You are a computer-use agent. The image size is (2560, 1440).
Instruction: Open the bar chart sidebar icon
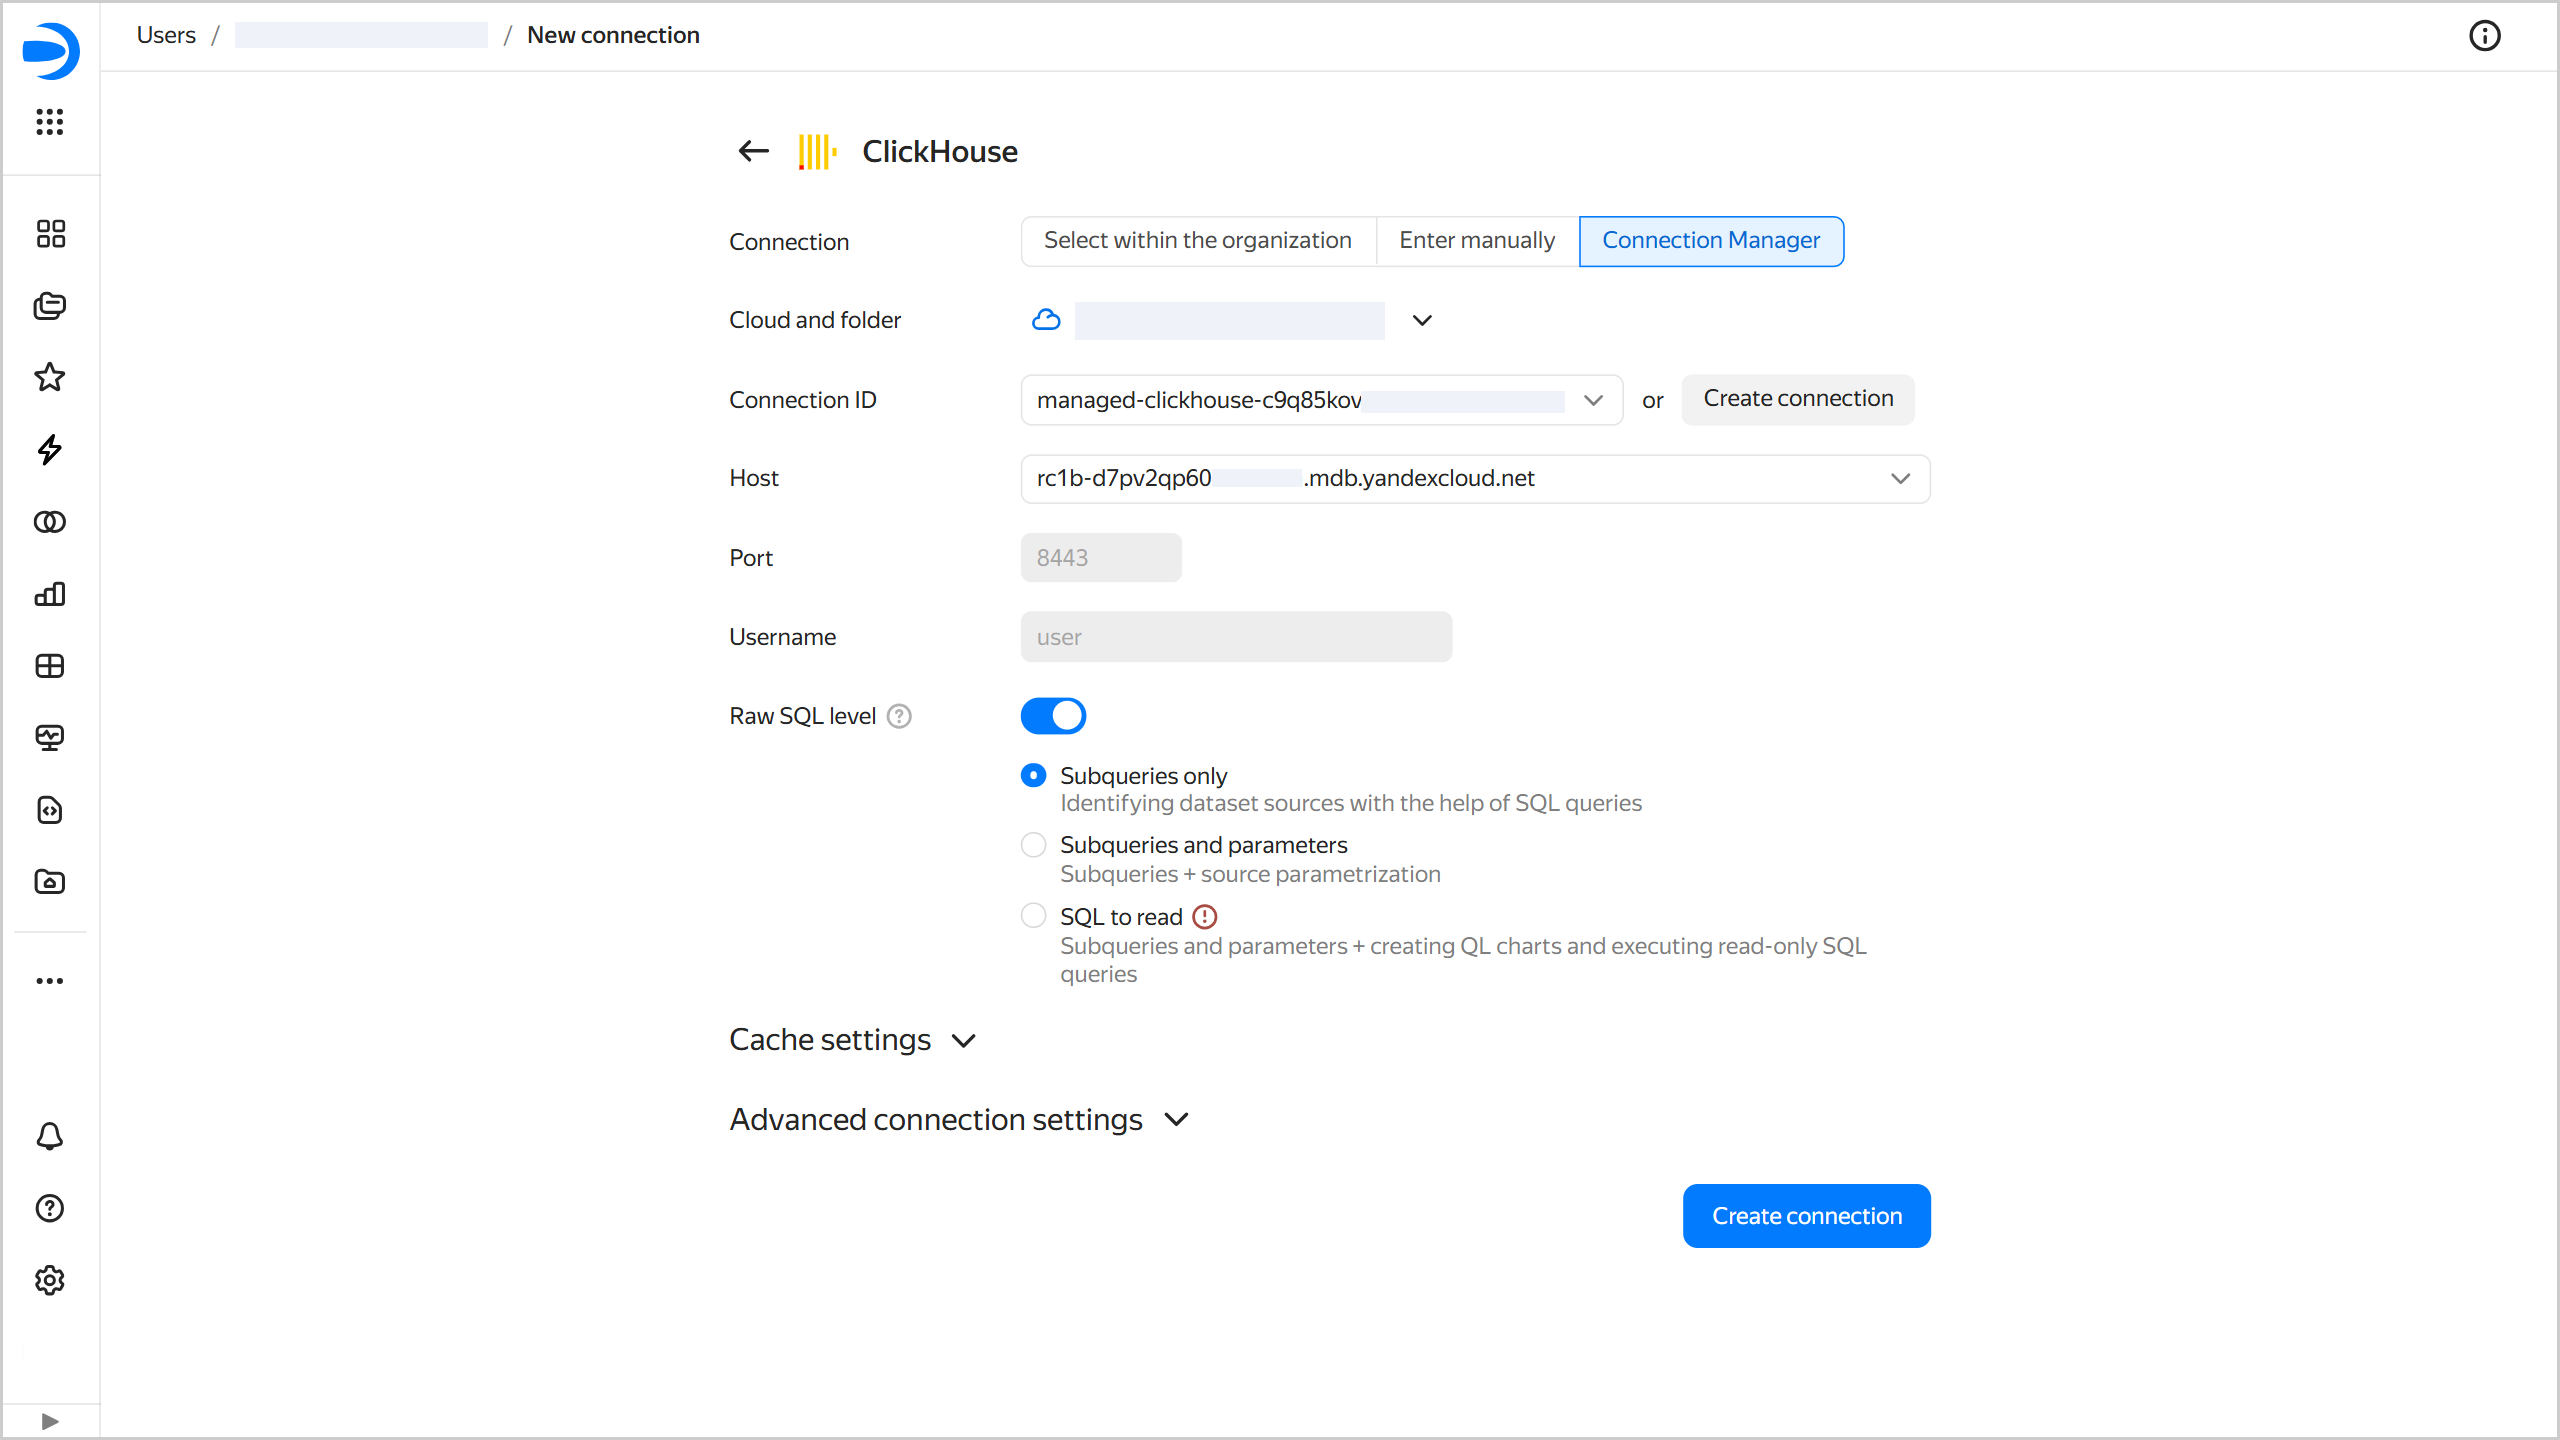click(50, 594)
